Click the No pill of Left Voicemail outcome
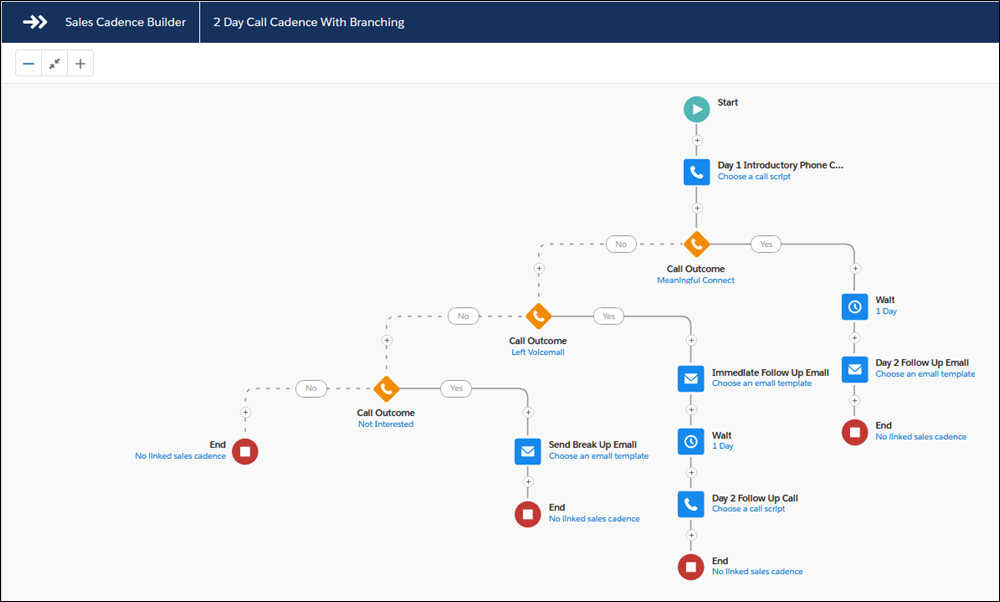Viewport: 1000px width, 602px height. pos(464,316)
